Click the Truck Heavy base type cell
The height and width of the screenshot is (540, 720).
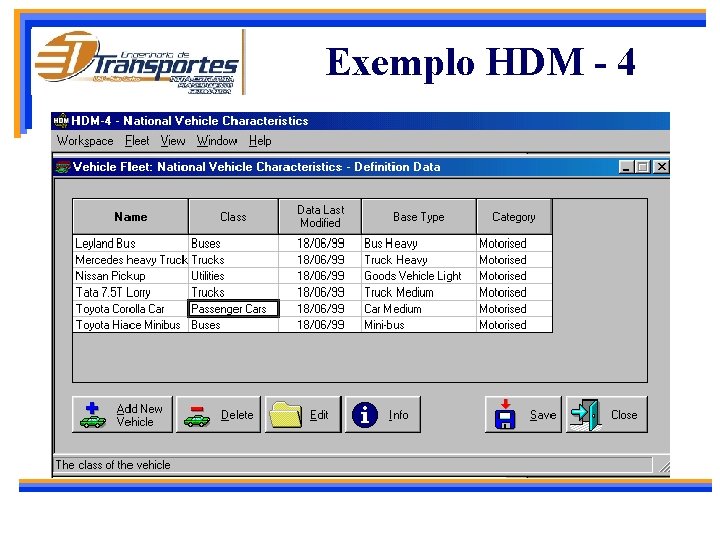[x=419, y=260]
